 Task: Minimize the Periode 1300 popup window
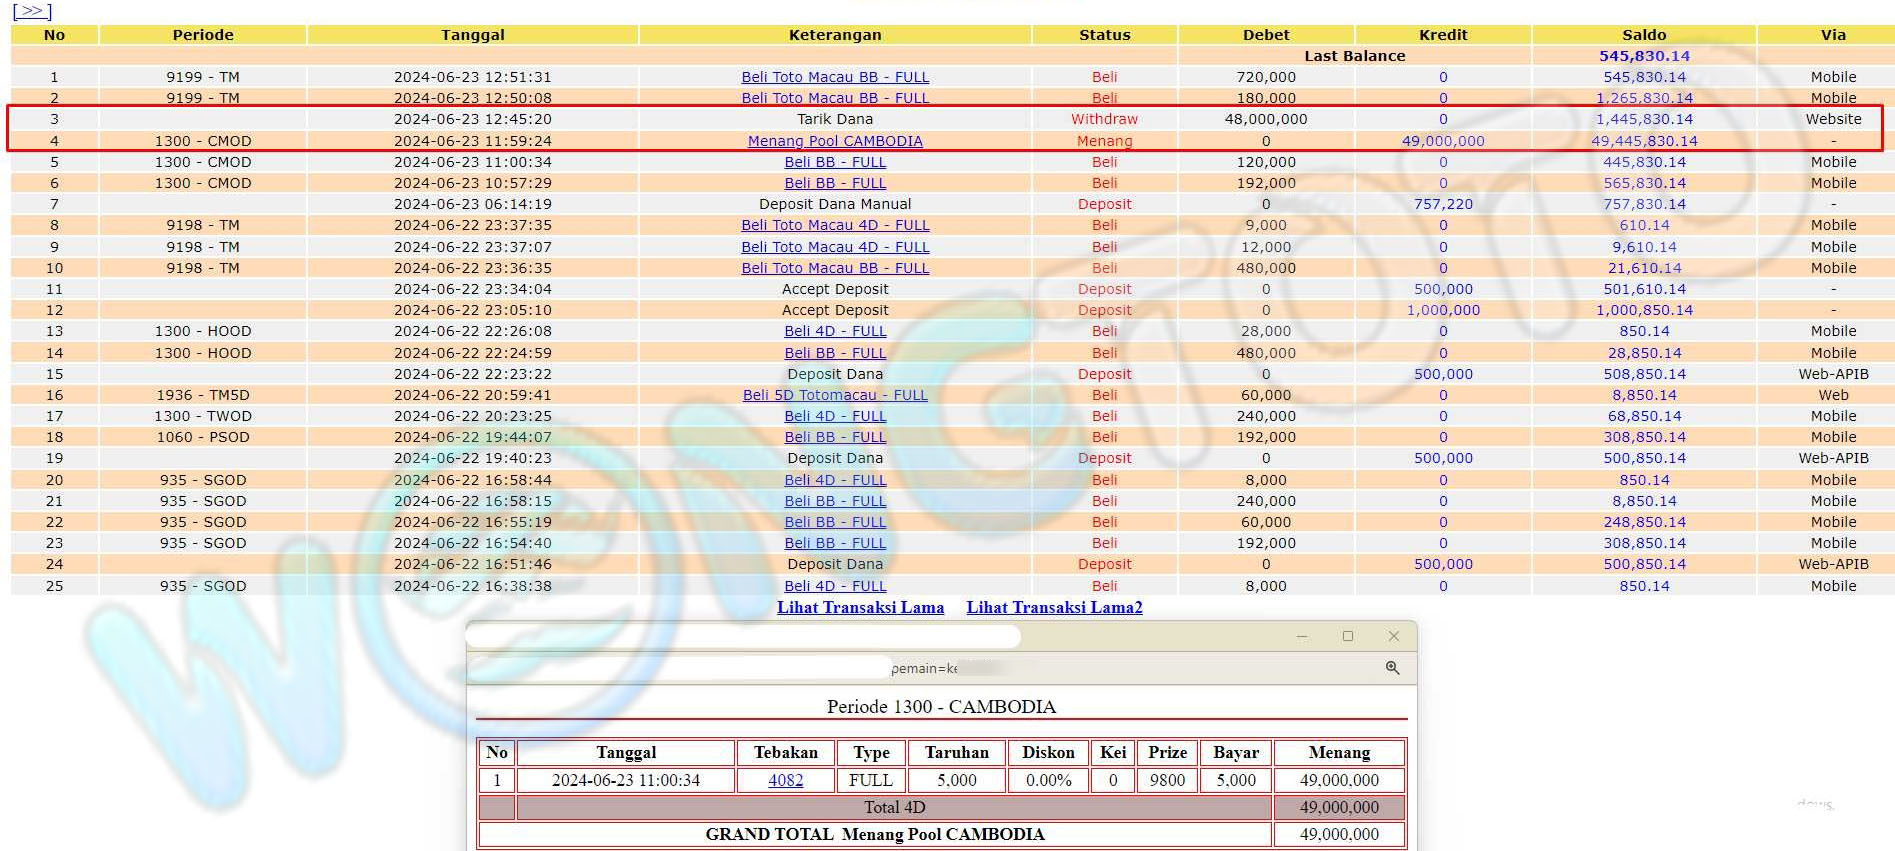(x=1302, y=636)
